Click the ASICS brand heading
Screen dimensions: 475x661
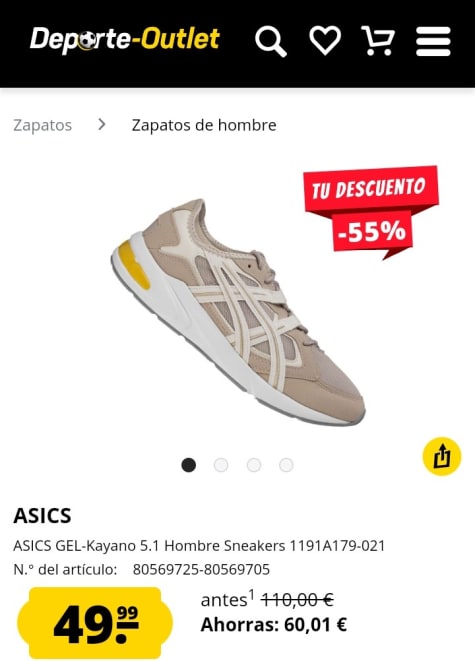coord(42,516)
